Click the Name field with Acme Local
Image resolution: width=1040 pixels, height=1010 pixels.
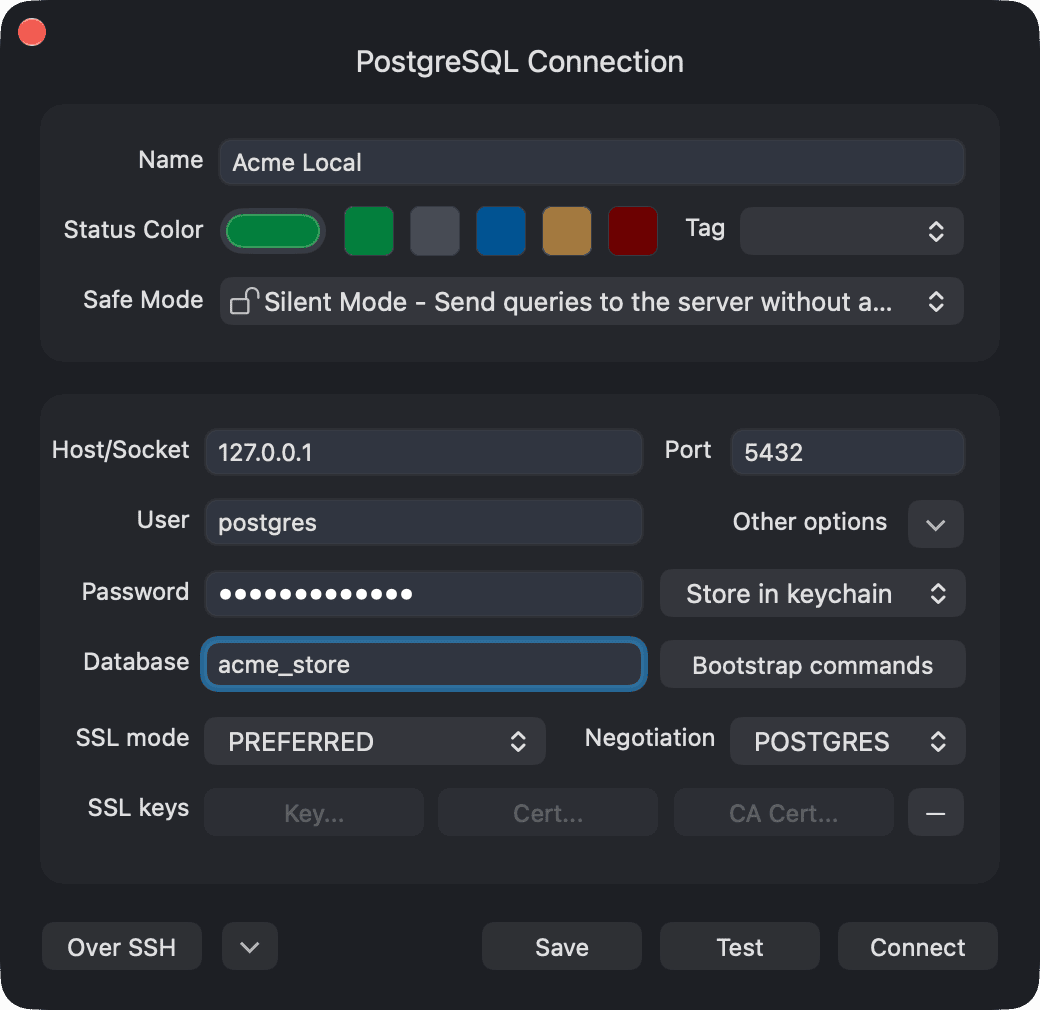[x=592, y=162]
